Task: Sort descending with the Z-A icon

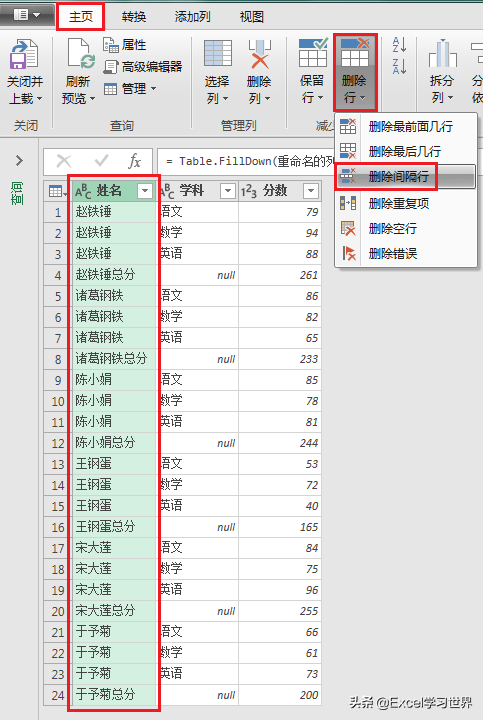Action: (x=399, y=67)
